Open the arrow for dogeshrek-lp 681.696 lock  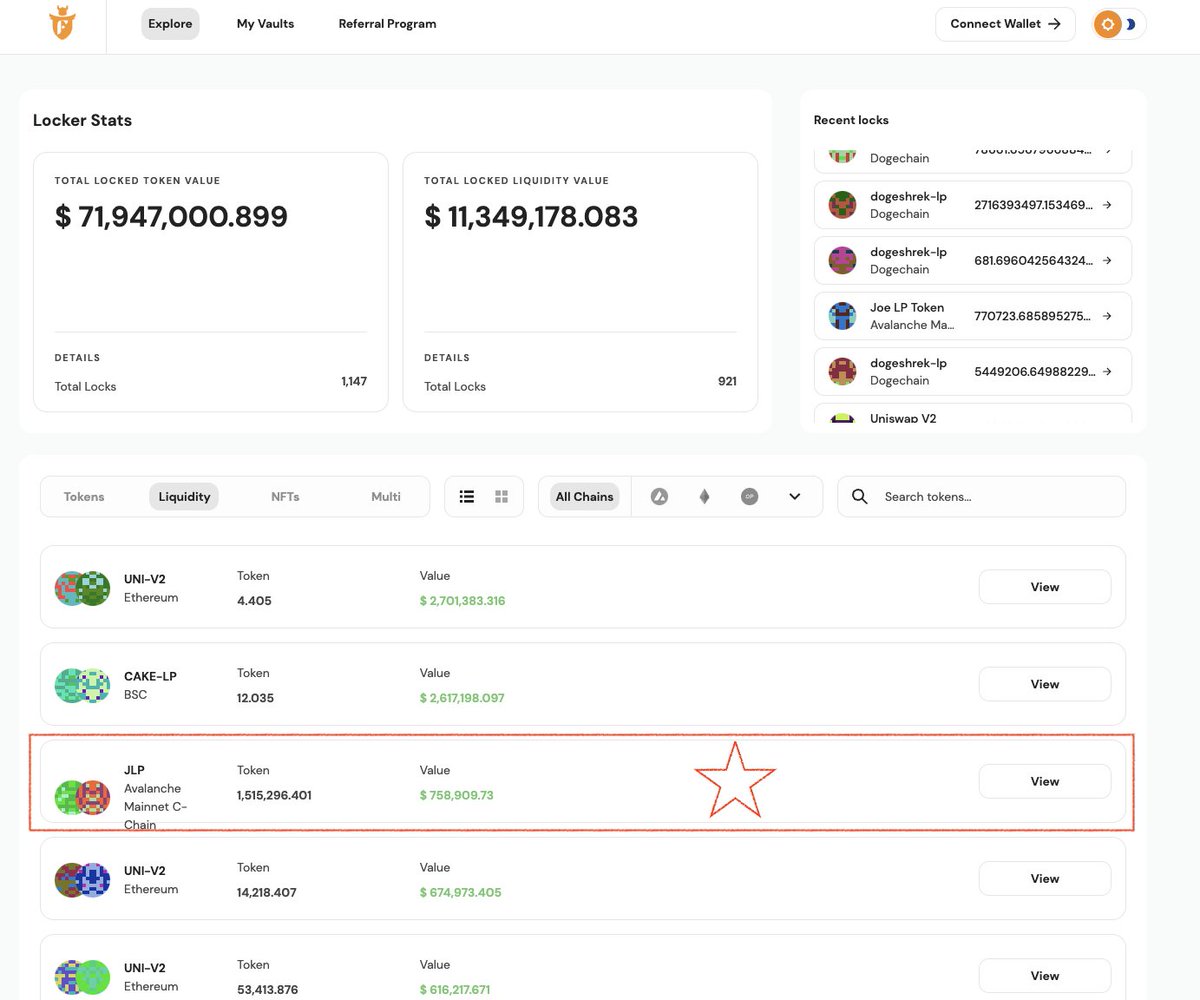1107,260
